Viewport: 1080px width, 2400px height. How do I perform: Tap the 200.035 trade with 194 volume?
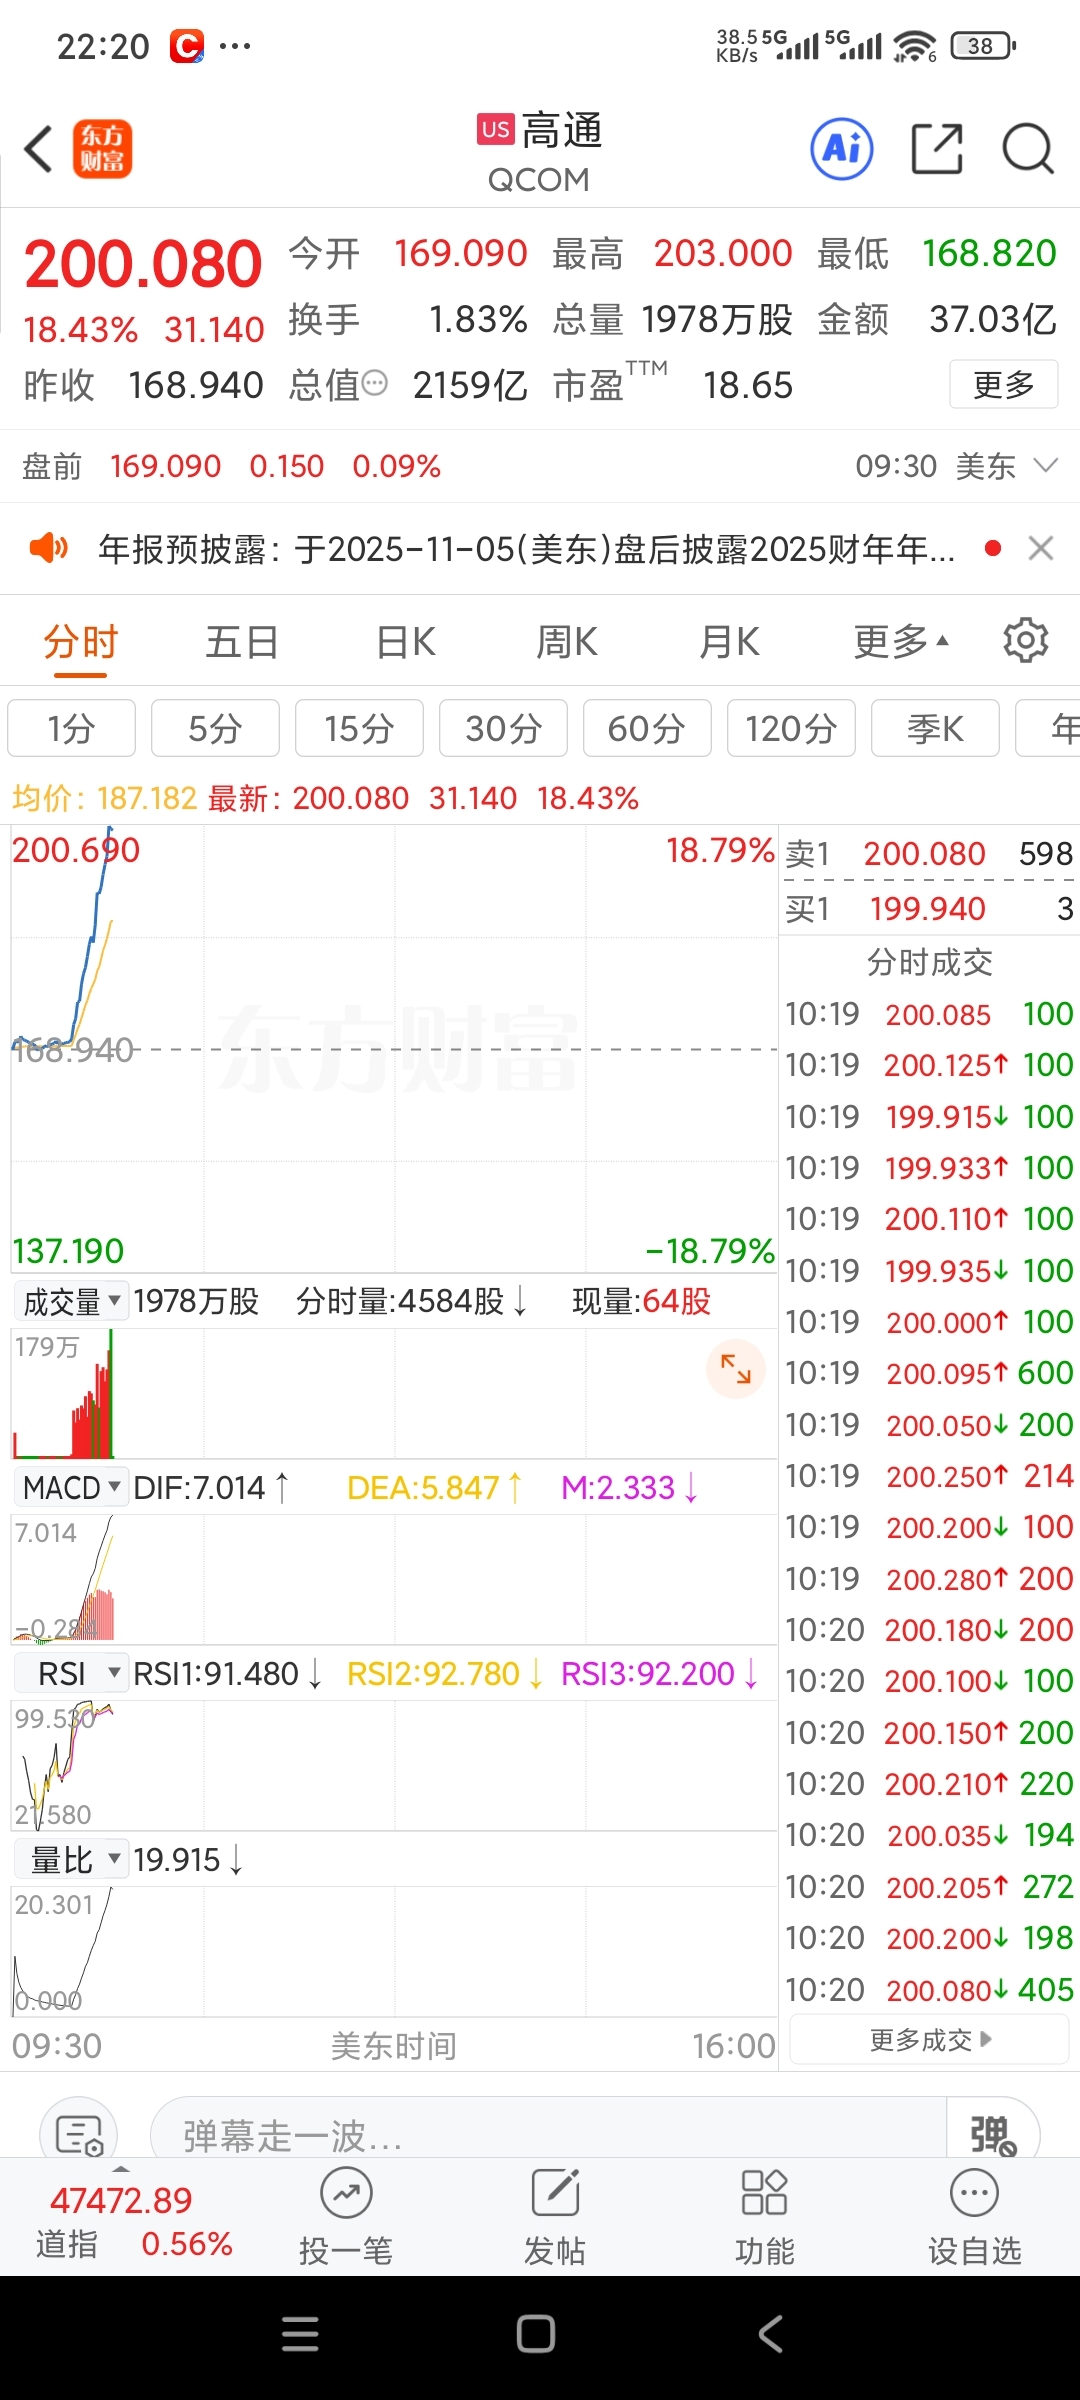(929, 1835)
